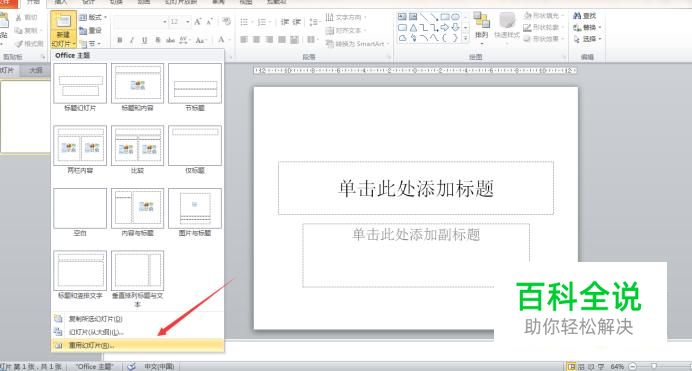The image size is (692, 371).
Task: Click 新建幻灯片 new slide button
Action: point(63,29)
